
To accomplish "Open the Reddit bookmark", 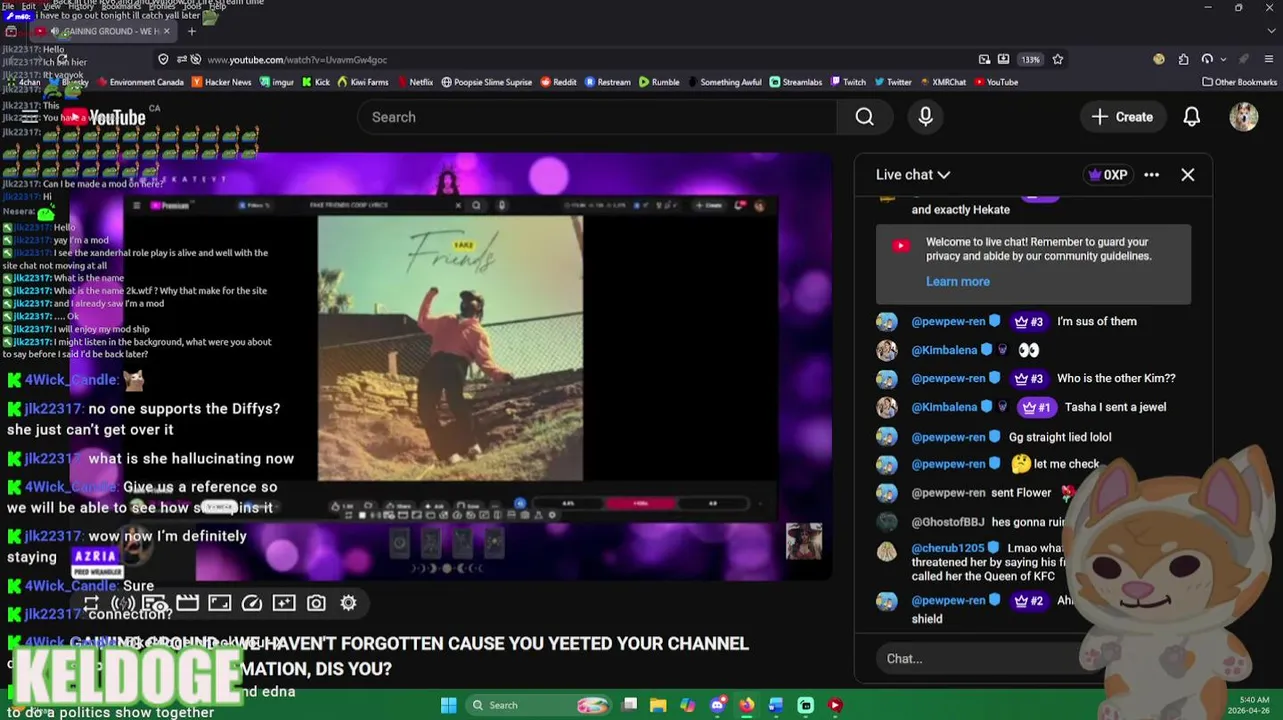I will pos(558,82).
